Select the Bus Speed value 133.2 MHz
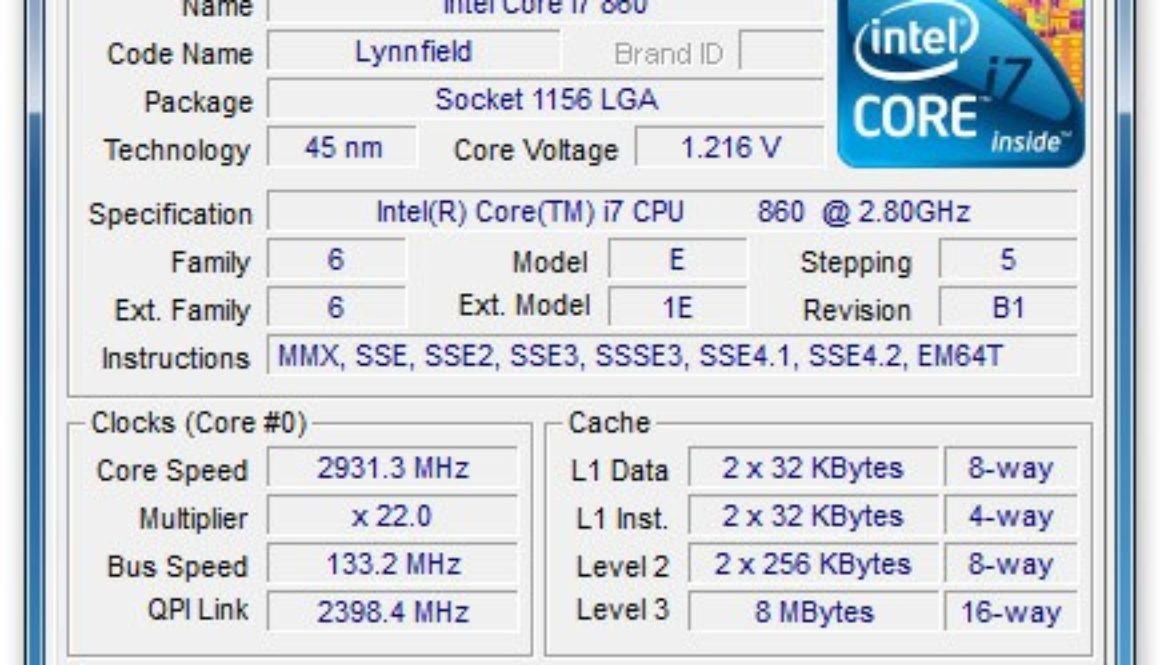Screen dimensions: 1160x665 click(393, 564)
